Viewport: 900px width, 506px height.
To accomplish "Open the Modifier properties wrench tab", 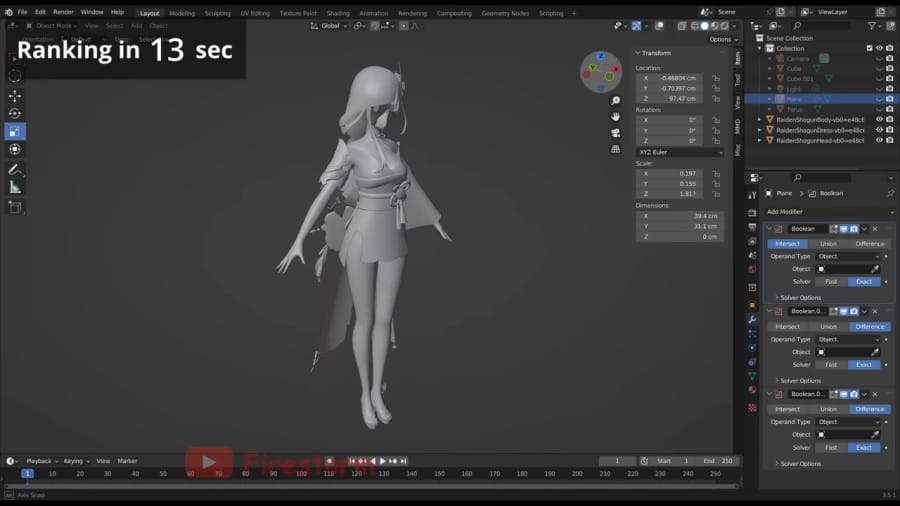I will [x=752, y=320].
